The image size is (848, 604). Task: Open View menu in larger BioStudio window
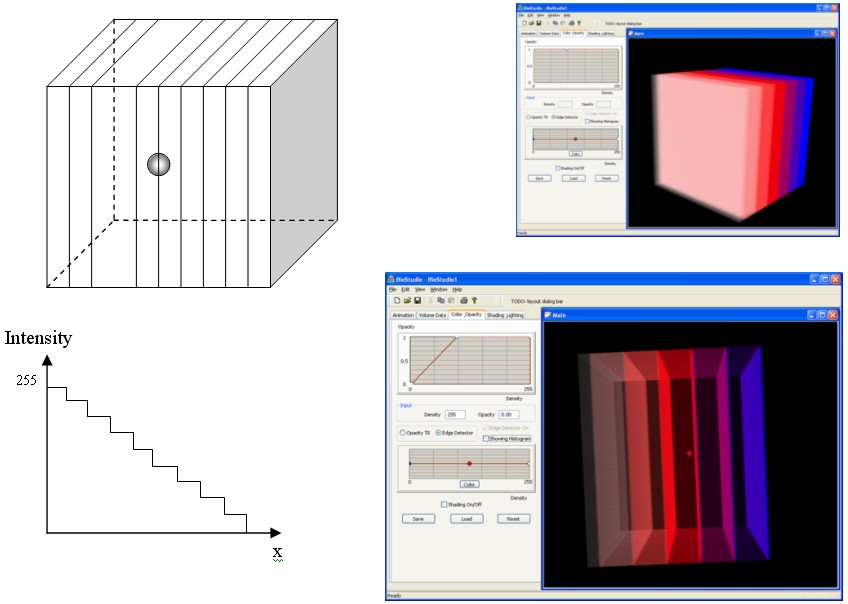(420, 290)
